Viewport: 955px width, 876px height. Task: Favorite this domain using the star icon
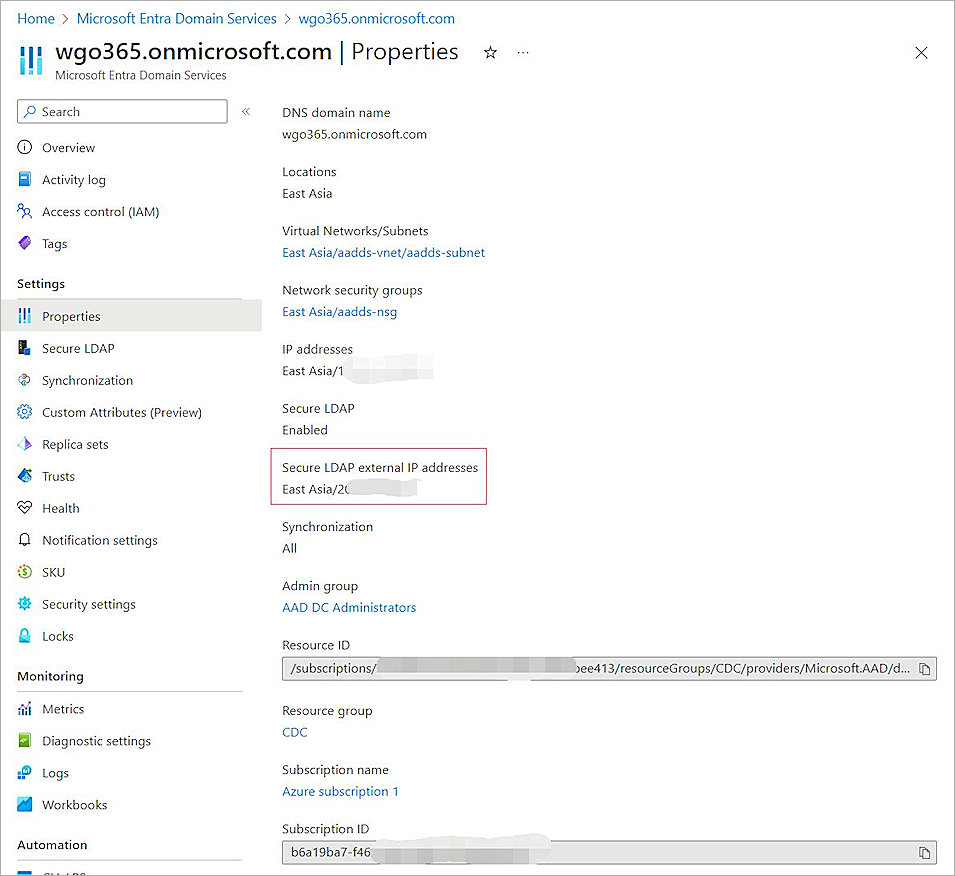click(x=490, y=52)
